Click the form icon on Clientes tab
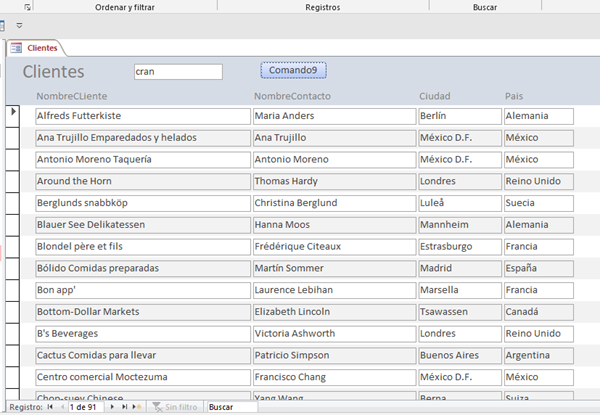 coord(16,47)
